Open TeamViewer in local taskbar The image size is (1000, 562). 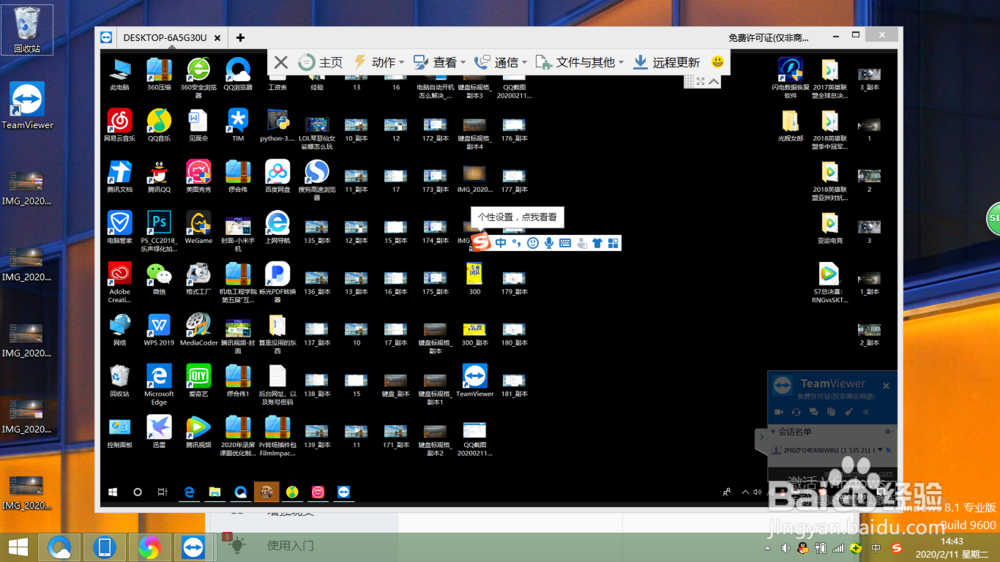[x=193, y=547]
